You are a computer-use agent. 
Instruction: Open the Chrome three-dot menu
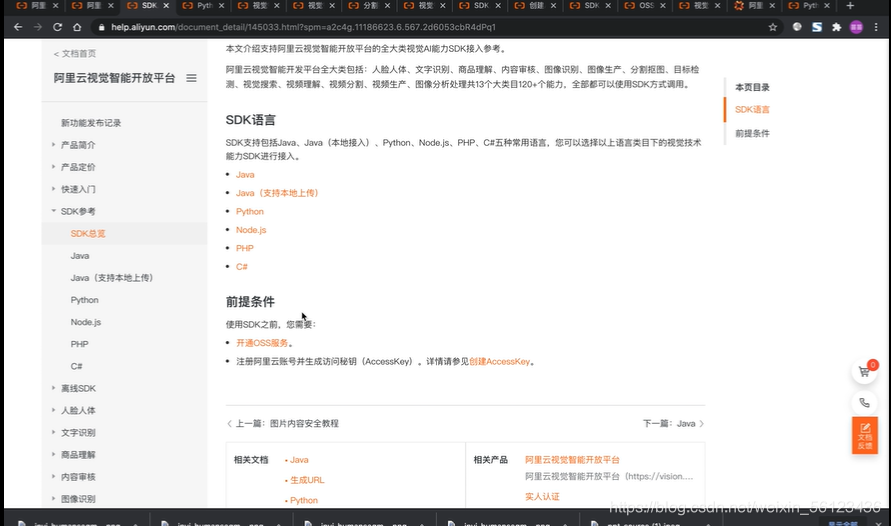tap(876, 27)
